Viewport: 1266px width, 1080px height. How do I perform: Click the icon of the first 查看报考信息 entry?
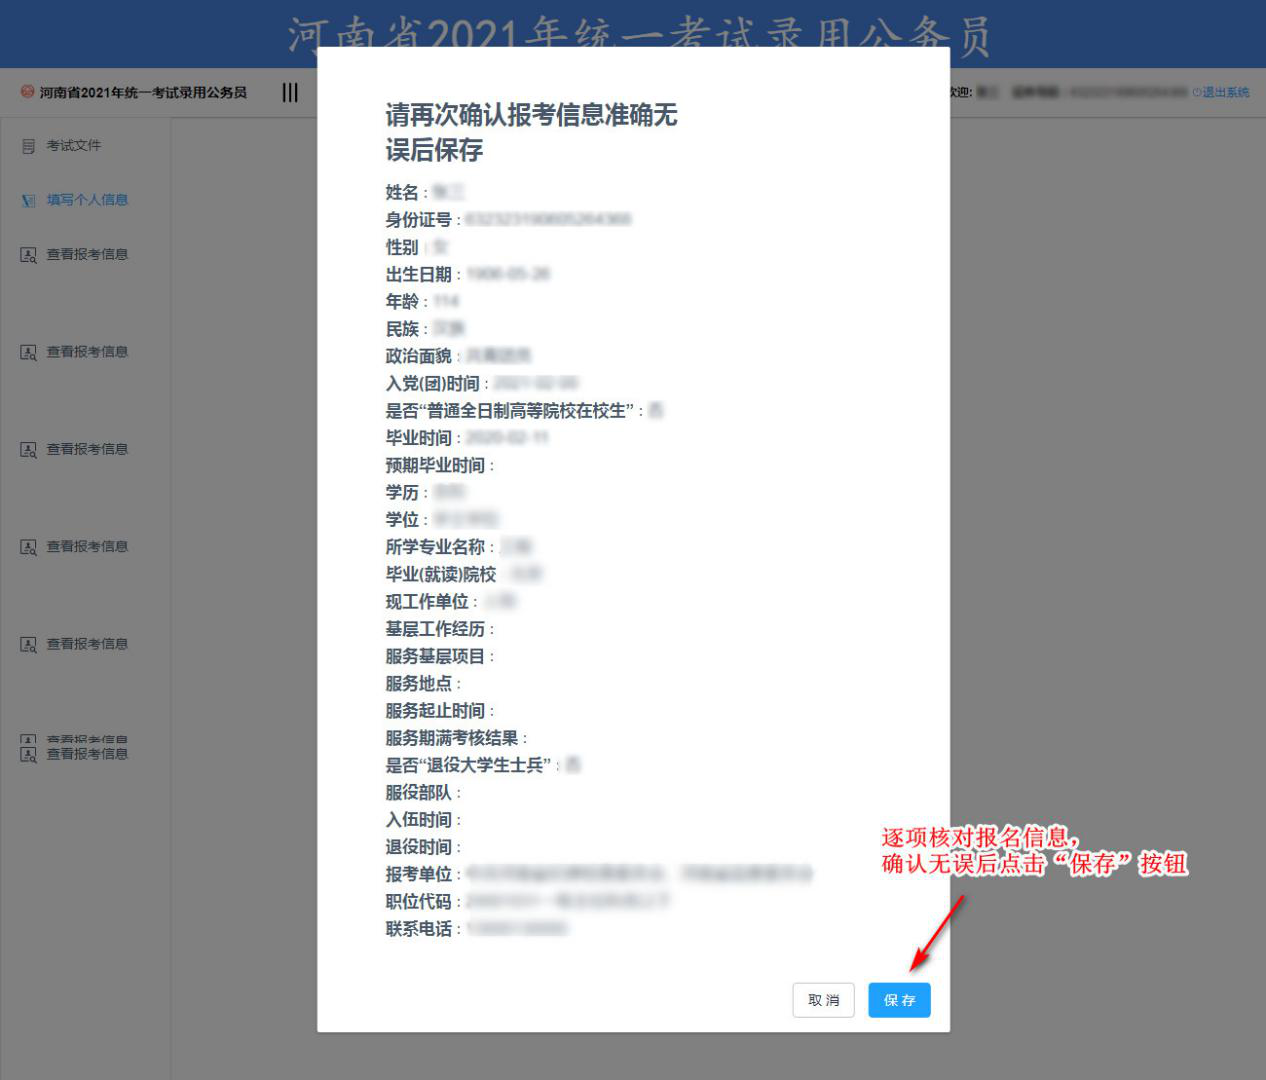pyautogui.click(x=28, y=255)
